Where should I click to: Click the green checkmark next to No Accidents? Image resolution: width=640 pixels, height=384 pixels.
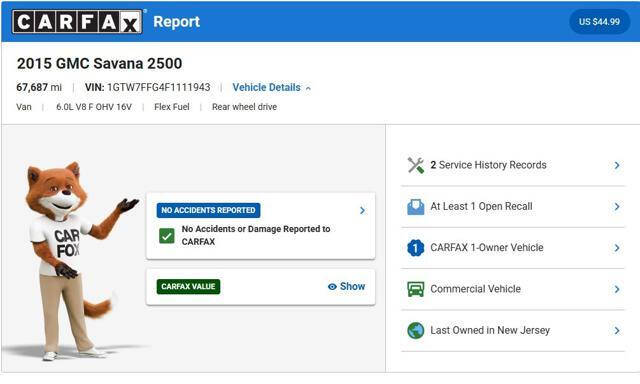[167, 235]
